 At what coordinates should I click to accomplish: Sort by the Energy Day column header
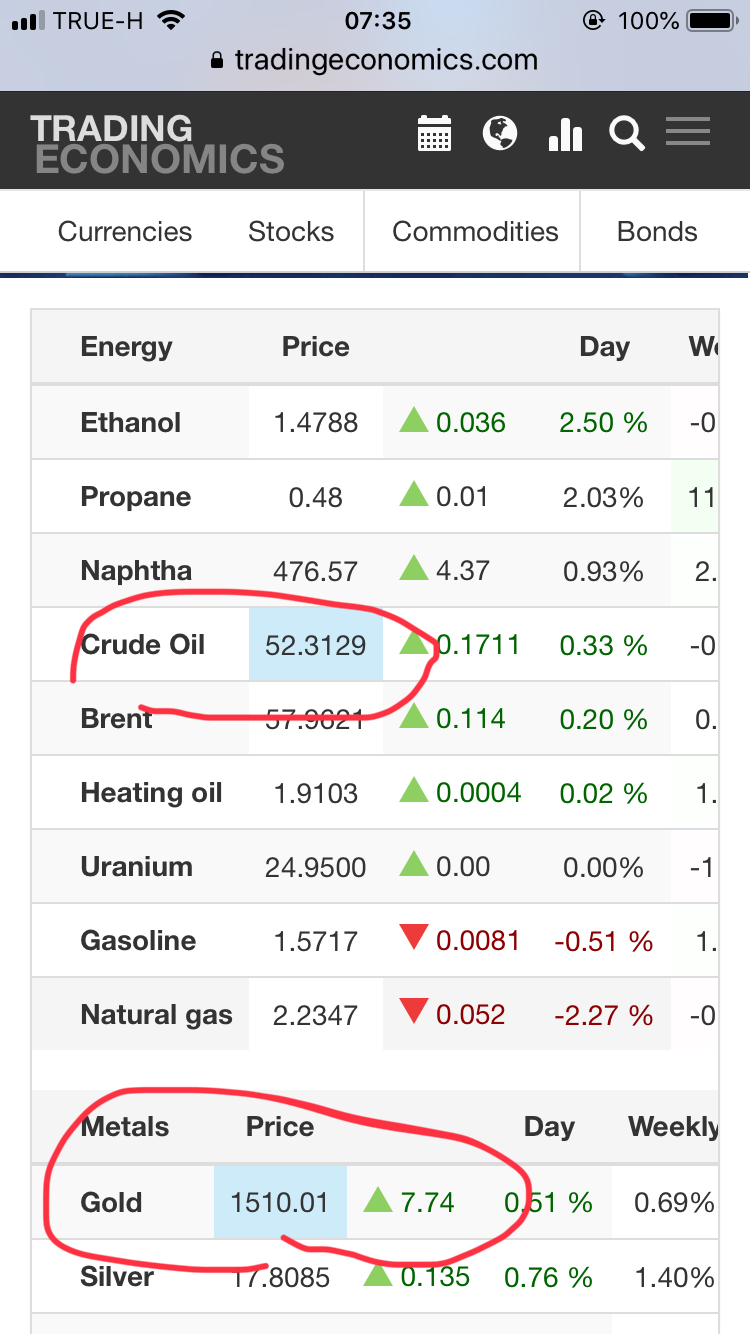(x=604, y=347)
